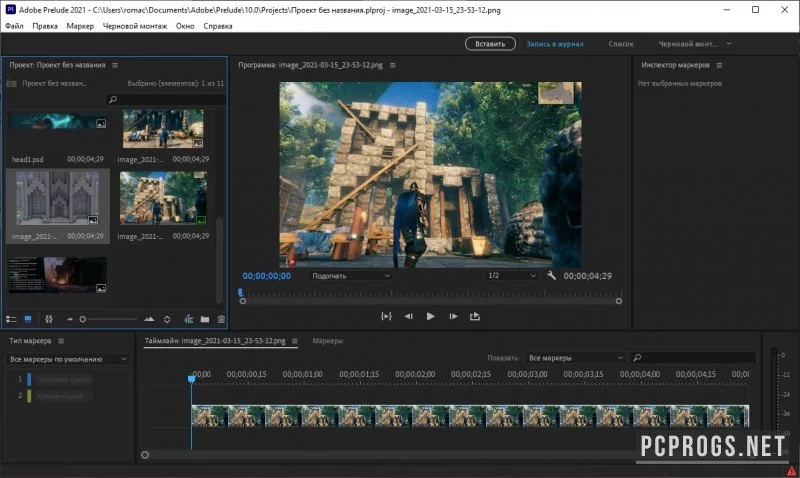Open the Маркер menu
800x478 pixels.
point(80,26)
